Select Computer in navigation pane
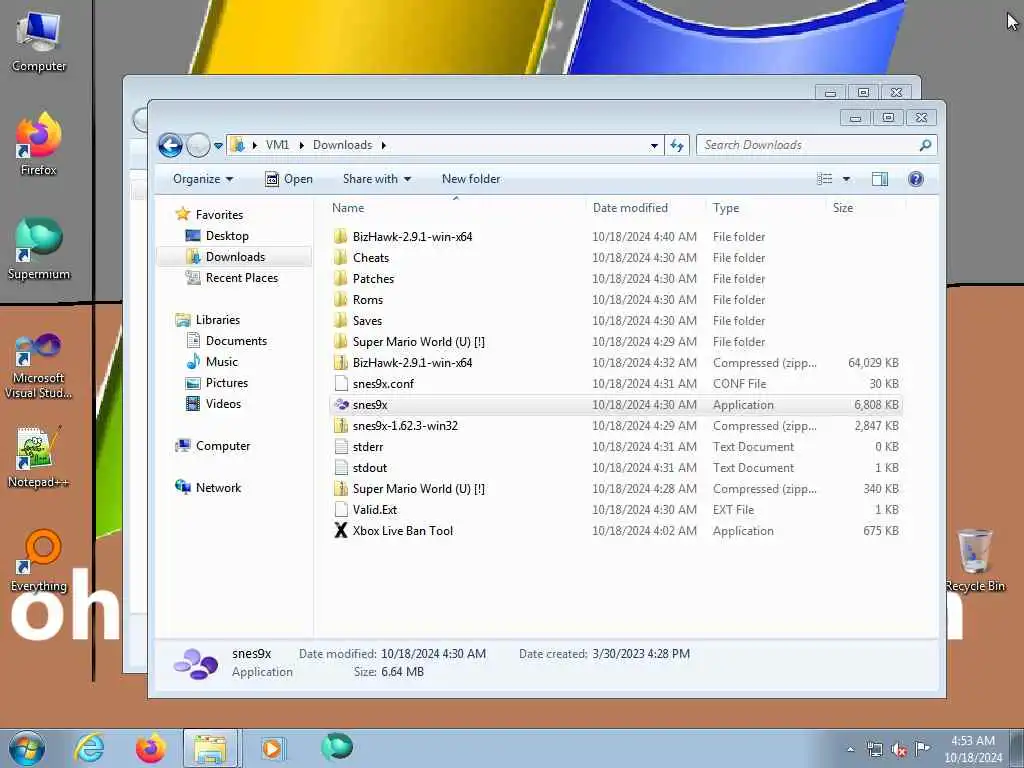 tap(223, 445)
